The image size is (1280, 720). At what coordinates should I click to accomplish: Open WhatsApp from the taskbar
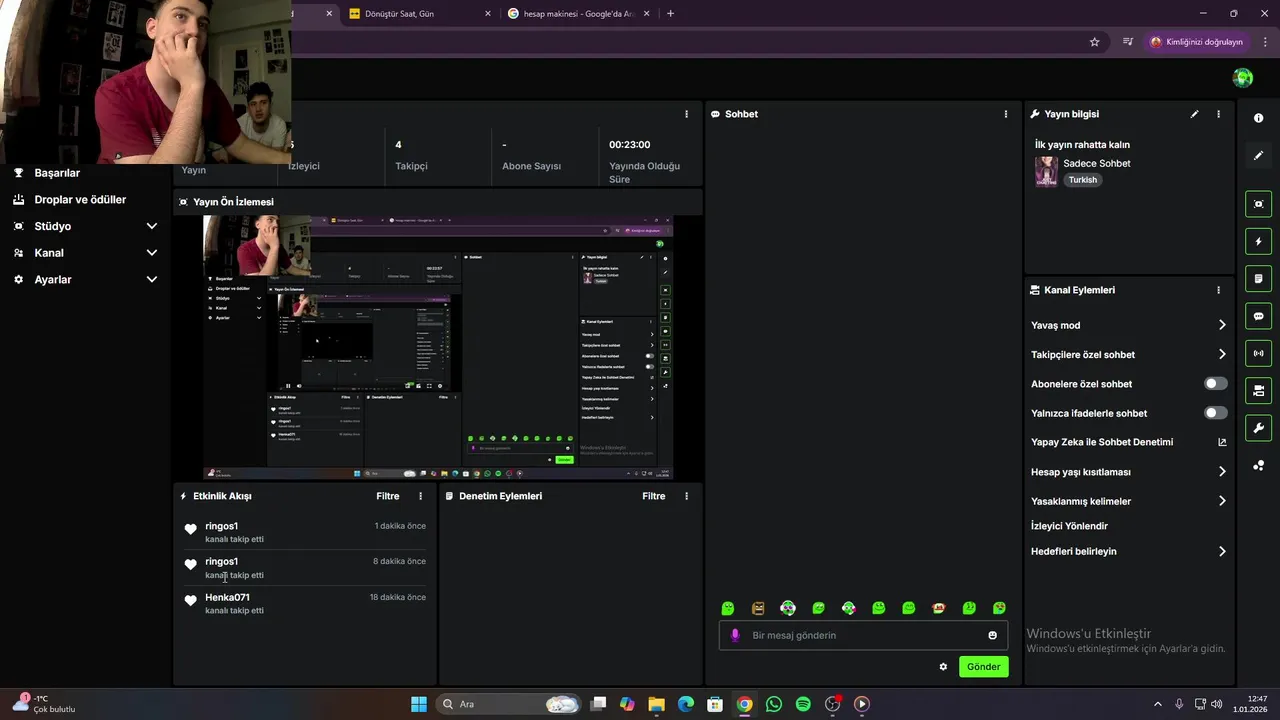pyautogui.click(x=774, y=704)
